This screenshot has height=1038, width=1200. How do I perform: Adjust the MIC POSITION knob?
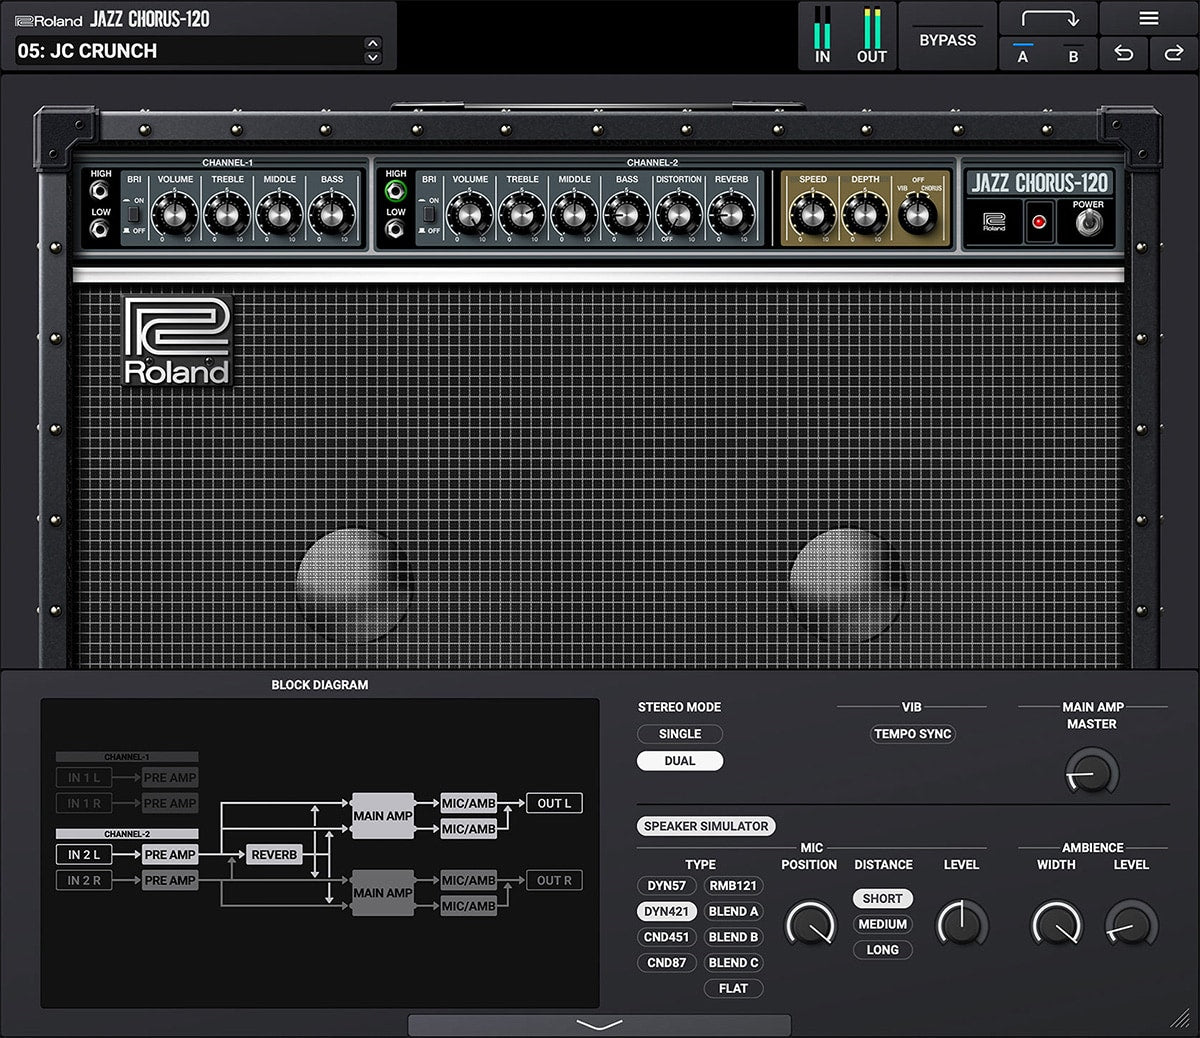point(810,927)
